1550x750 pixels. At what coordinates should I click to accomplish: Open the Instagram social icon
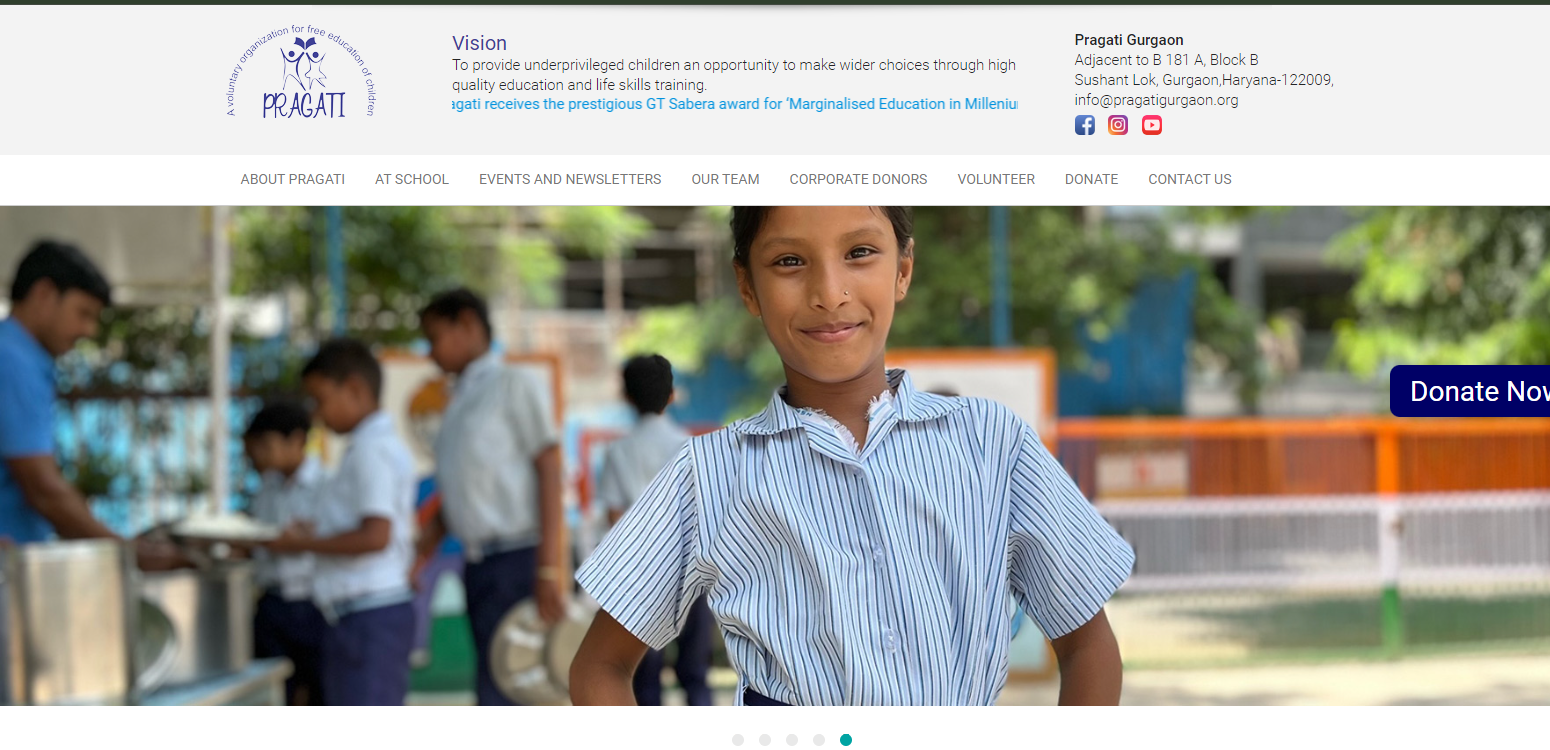point(1118,125)
